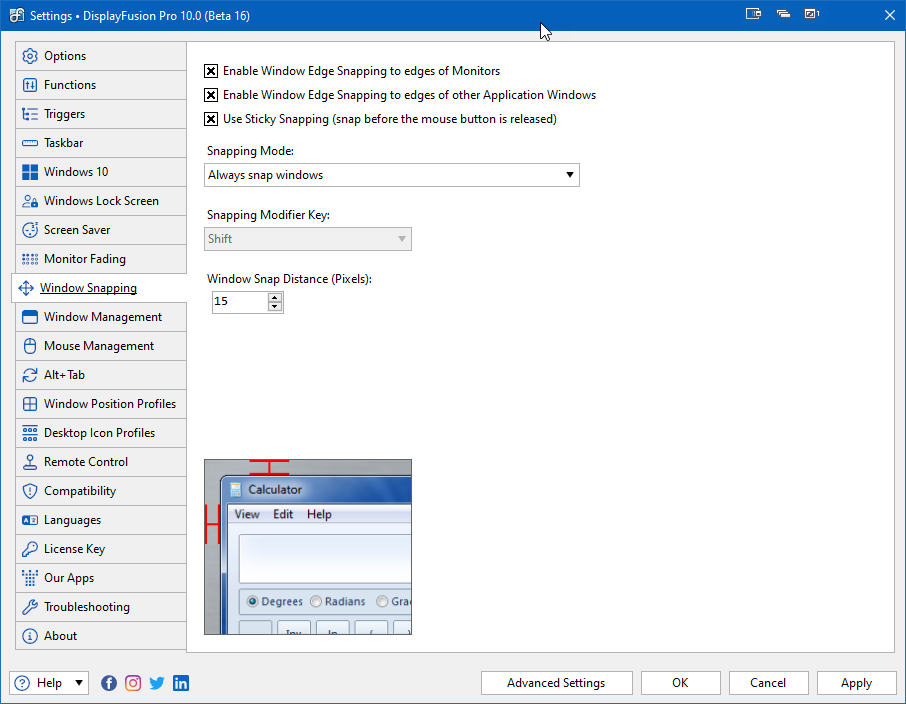This screenshot has width=906, height=704.
Task: Open the Facebook link icon
Action: [109, 683]
